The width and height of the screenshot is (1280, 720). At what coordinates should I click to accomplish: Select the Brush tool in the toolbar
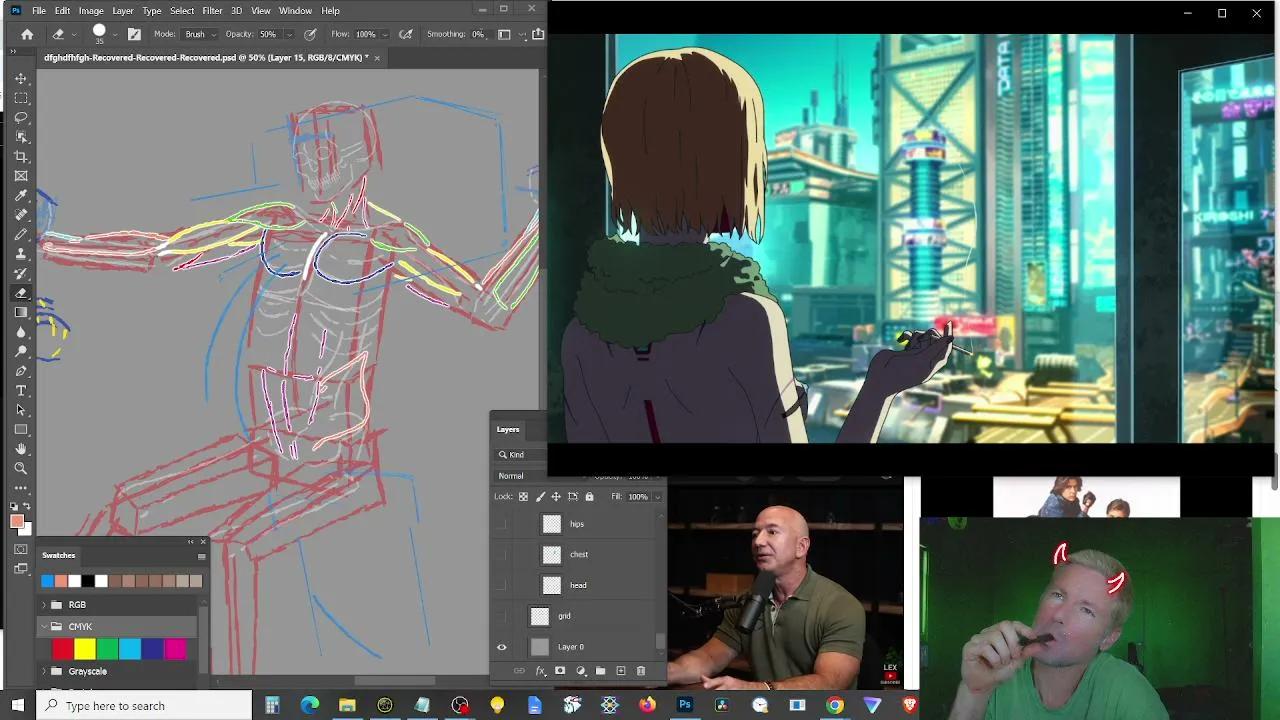click(x=21, y=234)
